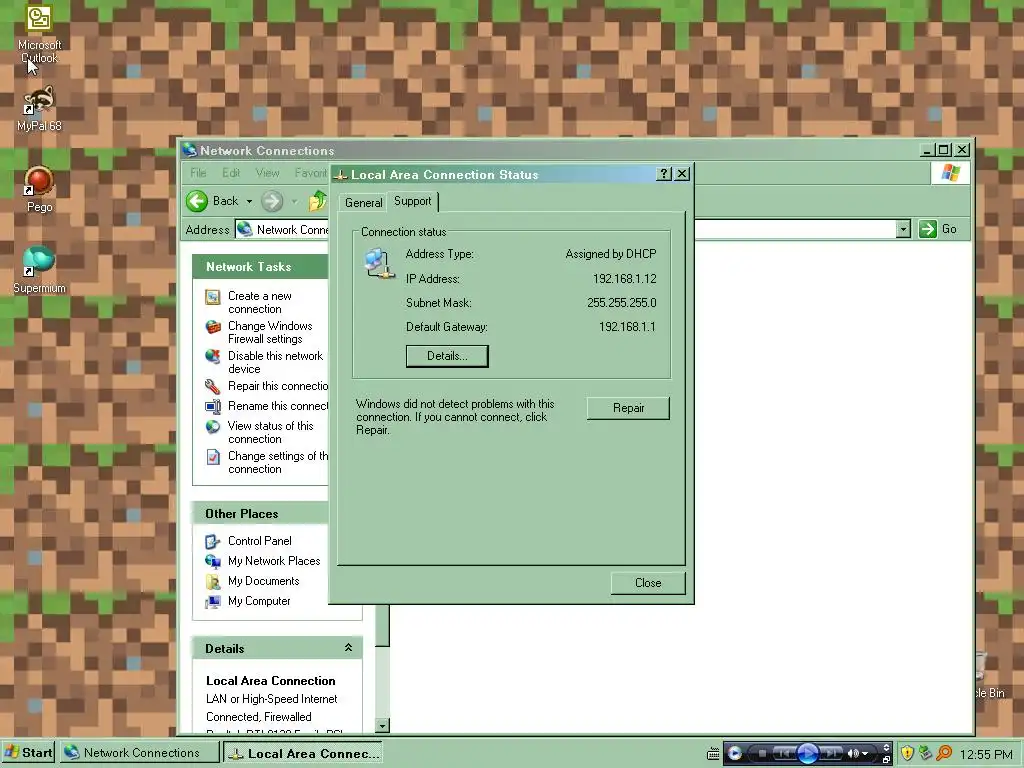Stop playback in taskbar Media Player
The image size is (1024, 768).
coord(761,754)
